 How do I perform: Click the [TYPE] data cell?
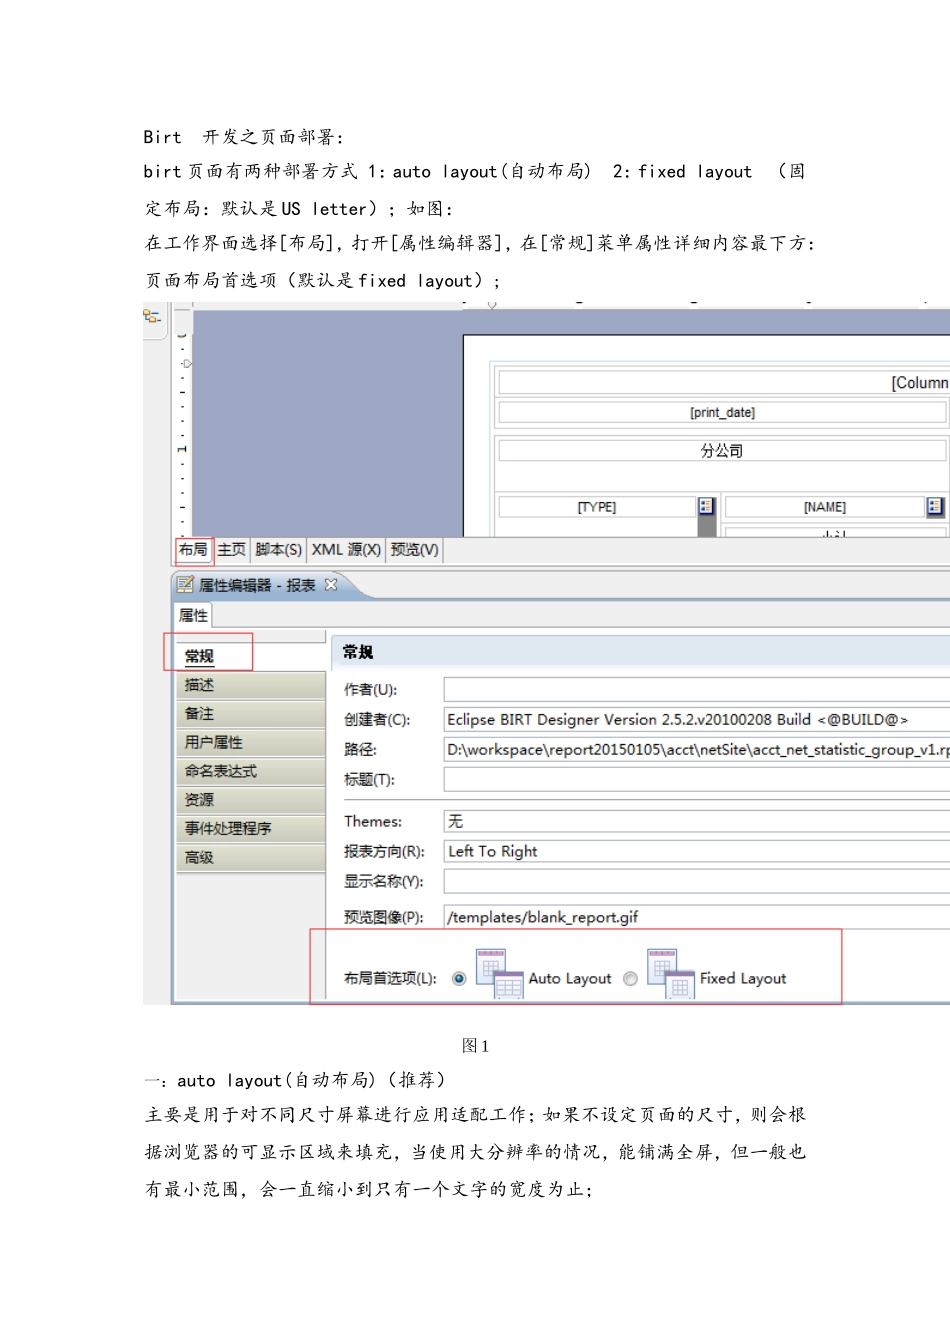[x=597, y=507]
